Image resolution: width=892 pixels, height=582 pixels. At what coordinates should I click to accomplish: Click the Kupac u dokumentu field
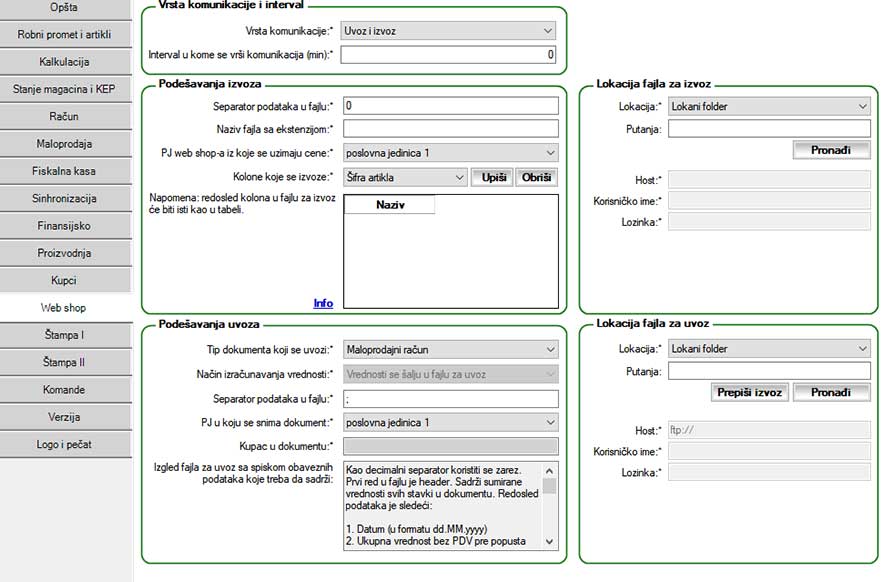pos(451,446)
